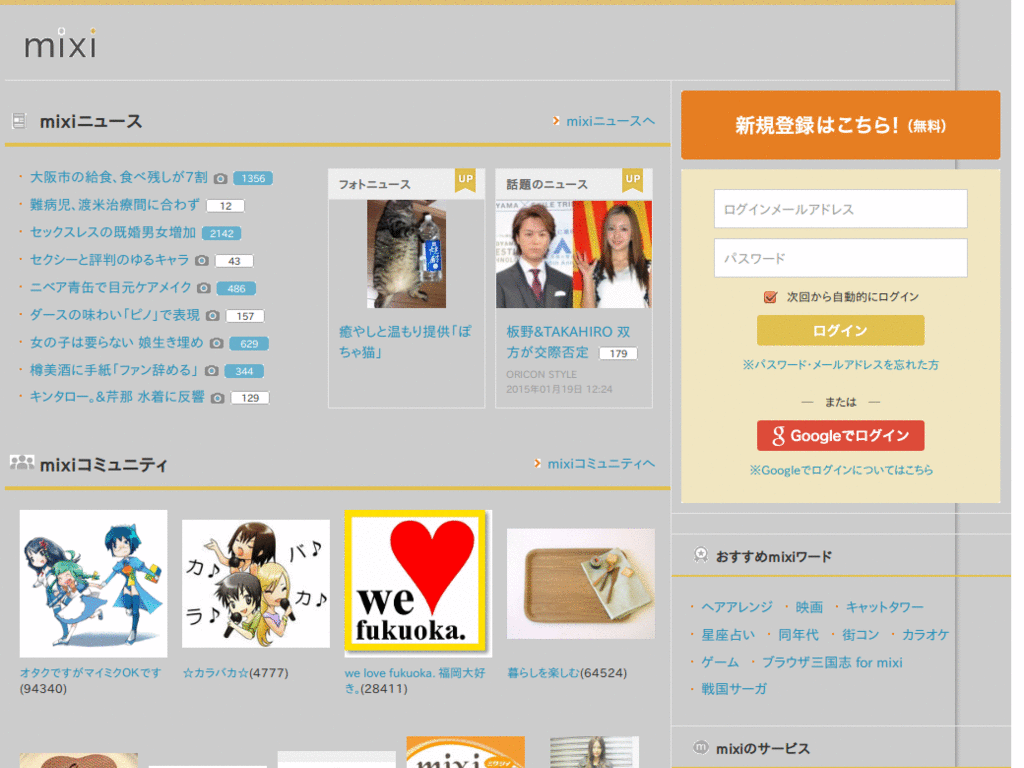Click the newspaper icon beside mixiニュース heading
The height and width of the screenshot is (768, 1024).
pos(19,121)
